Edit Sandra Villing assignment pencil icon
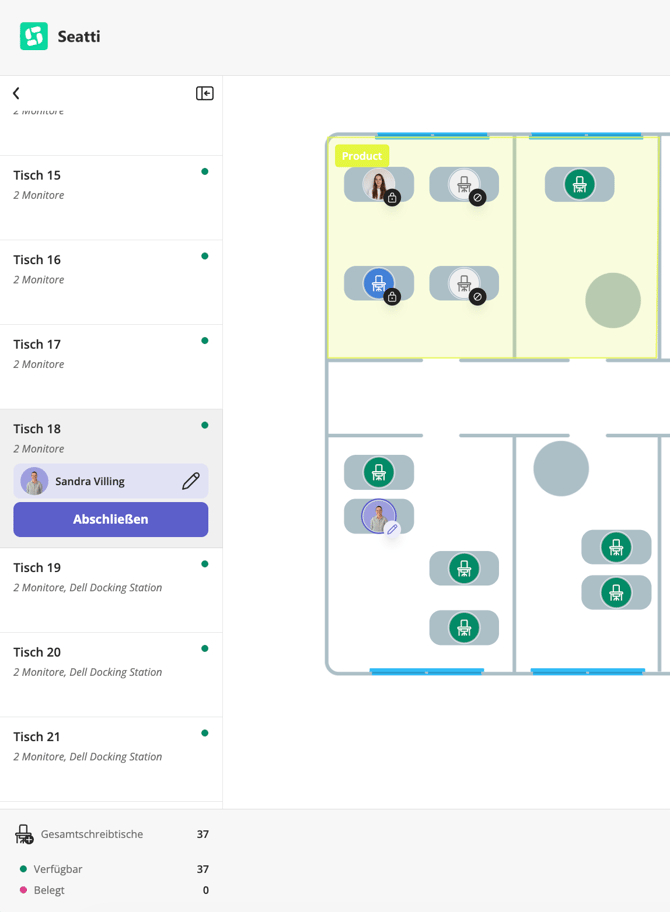This screenshot has height=912, width=670. pyautogui.click(x=191, y=481)
